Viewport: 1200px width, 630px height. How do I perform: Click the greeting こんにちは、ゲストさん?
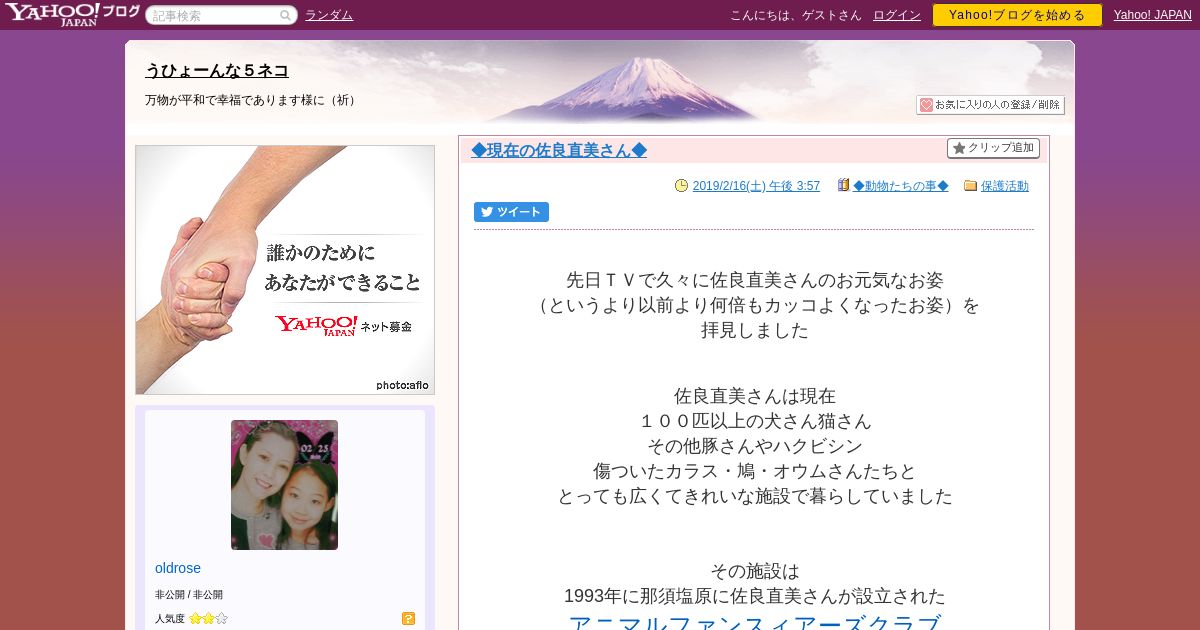[796, 15]
